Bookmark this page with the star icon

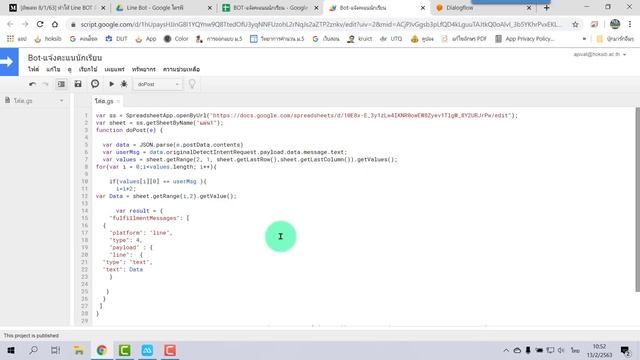pos(576,24)
